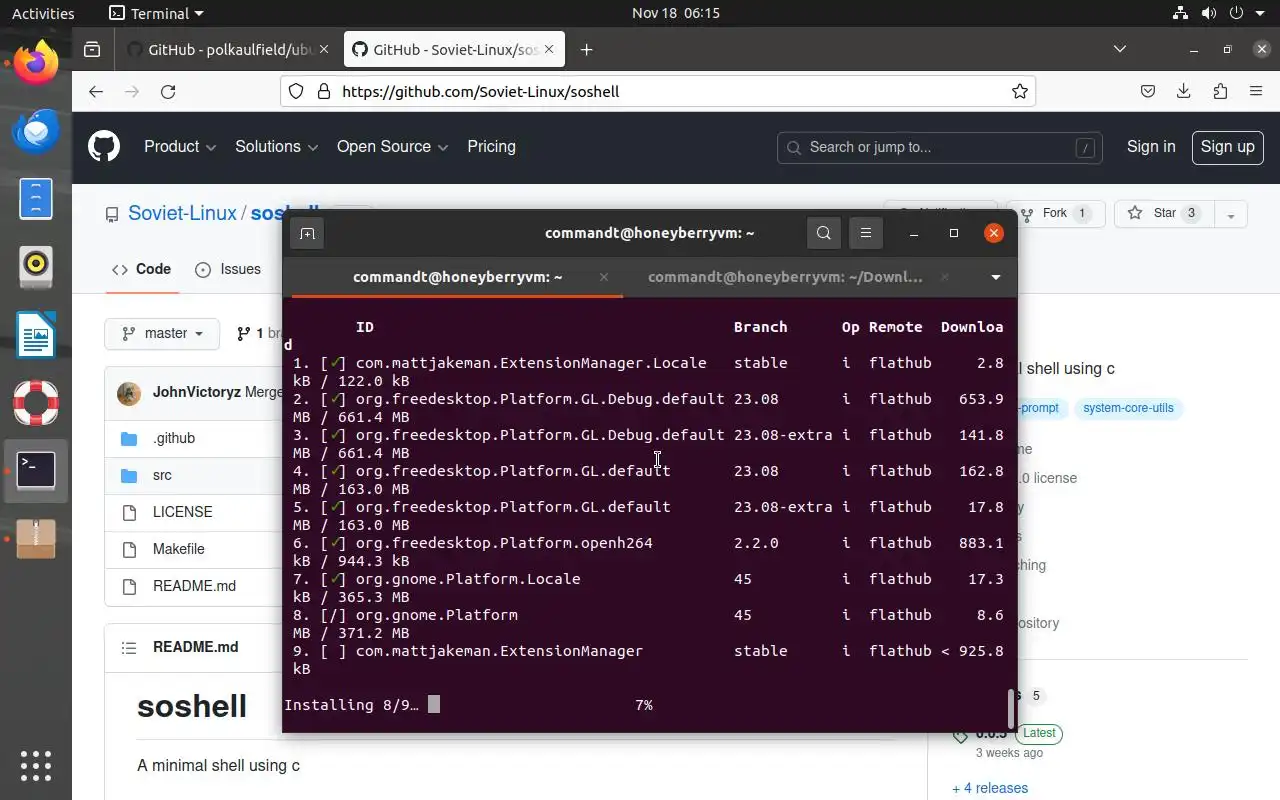Screen dimensions: 1280x800
Task: Open the Files manager dock icon
Action: 36,199
